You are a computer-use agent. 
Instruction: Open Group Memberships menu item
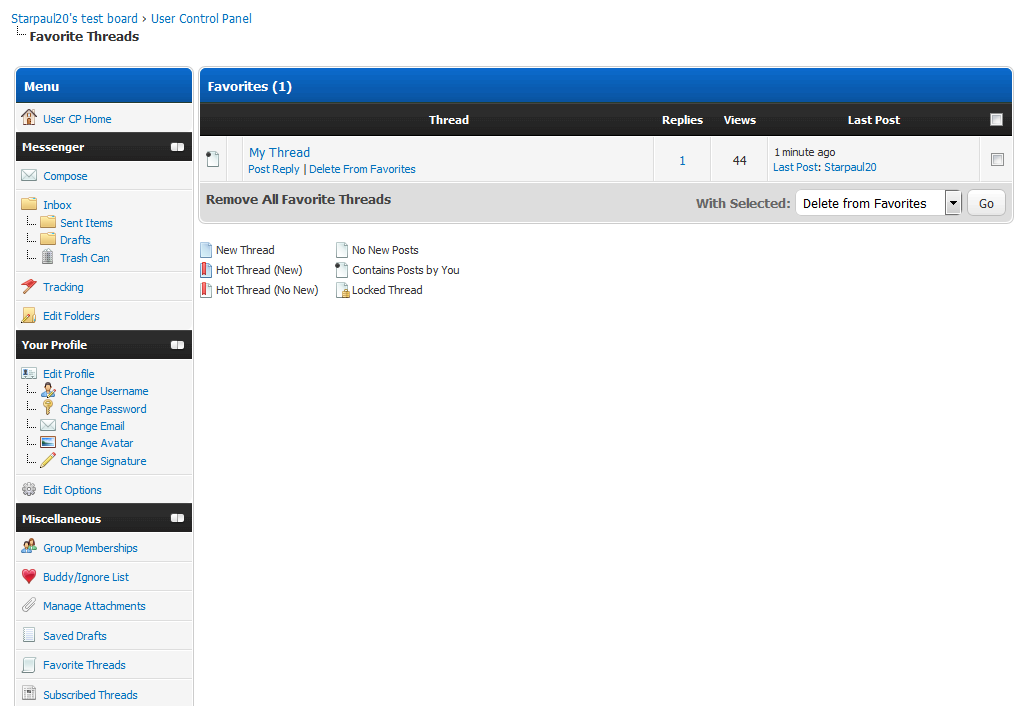click(90, 548)
